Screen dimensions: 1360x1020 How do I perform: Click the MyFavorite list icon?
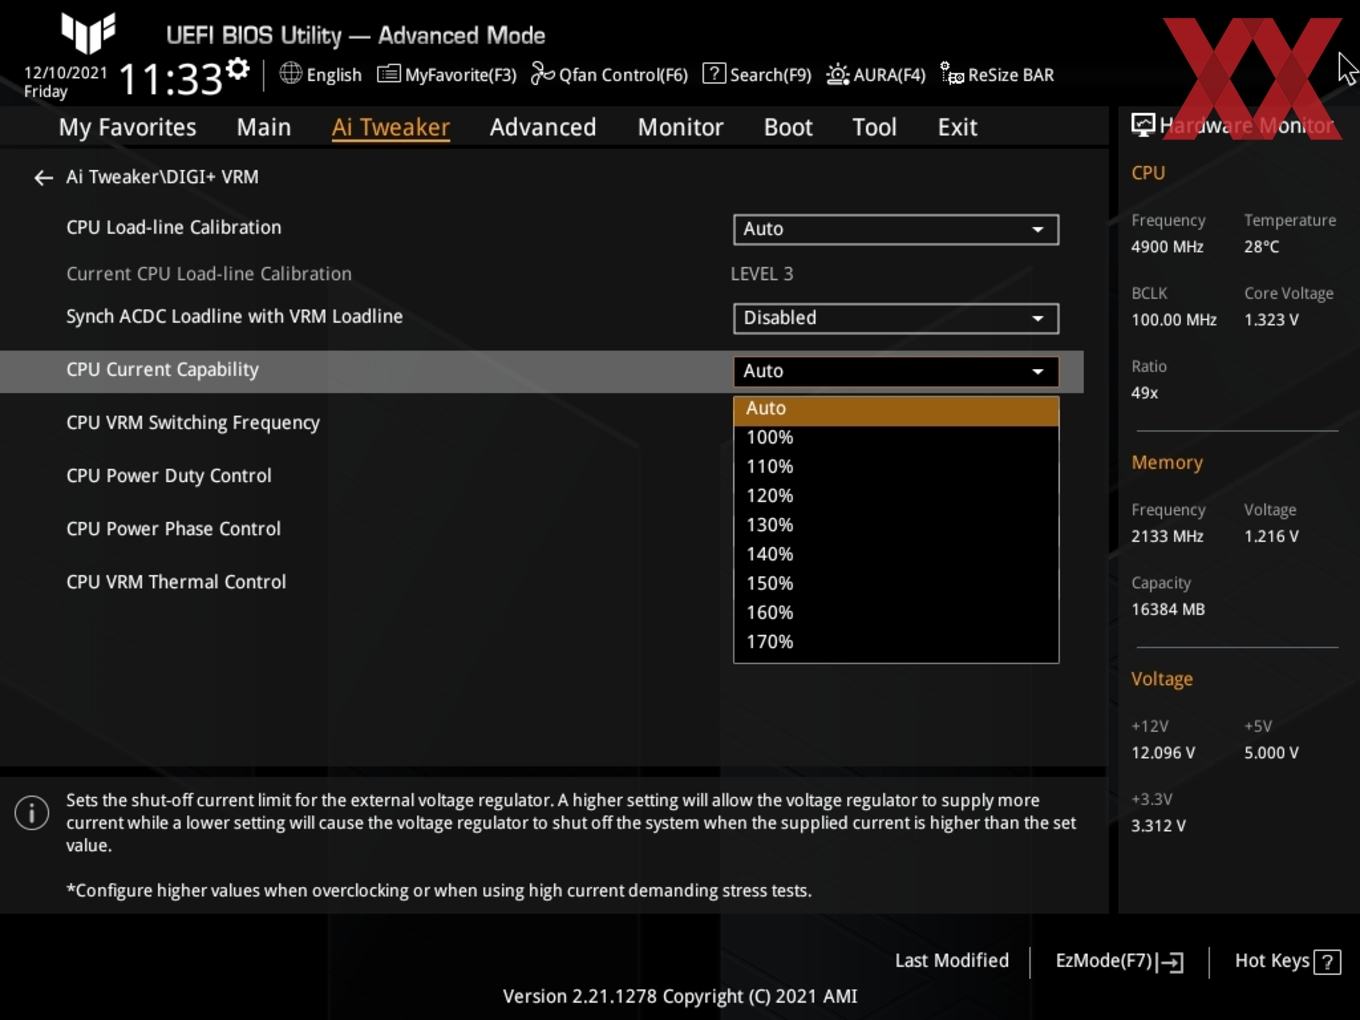(388, 74)
